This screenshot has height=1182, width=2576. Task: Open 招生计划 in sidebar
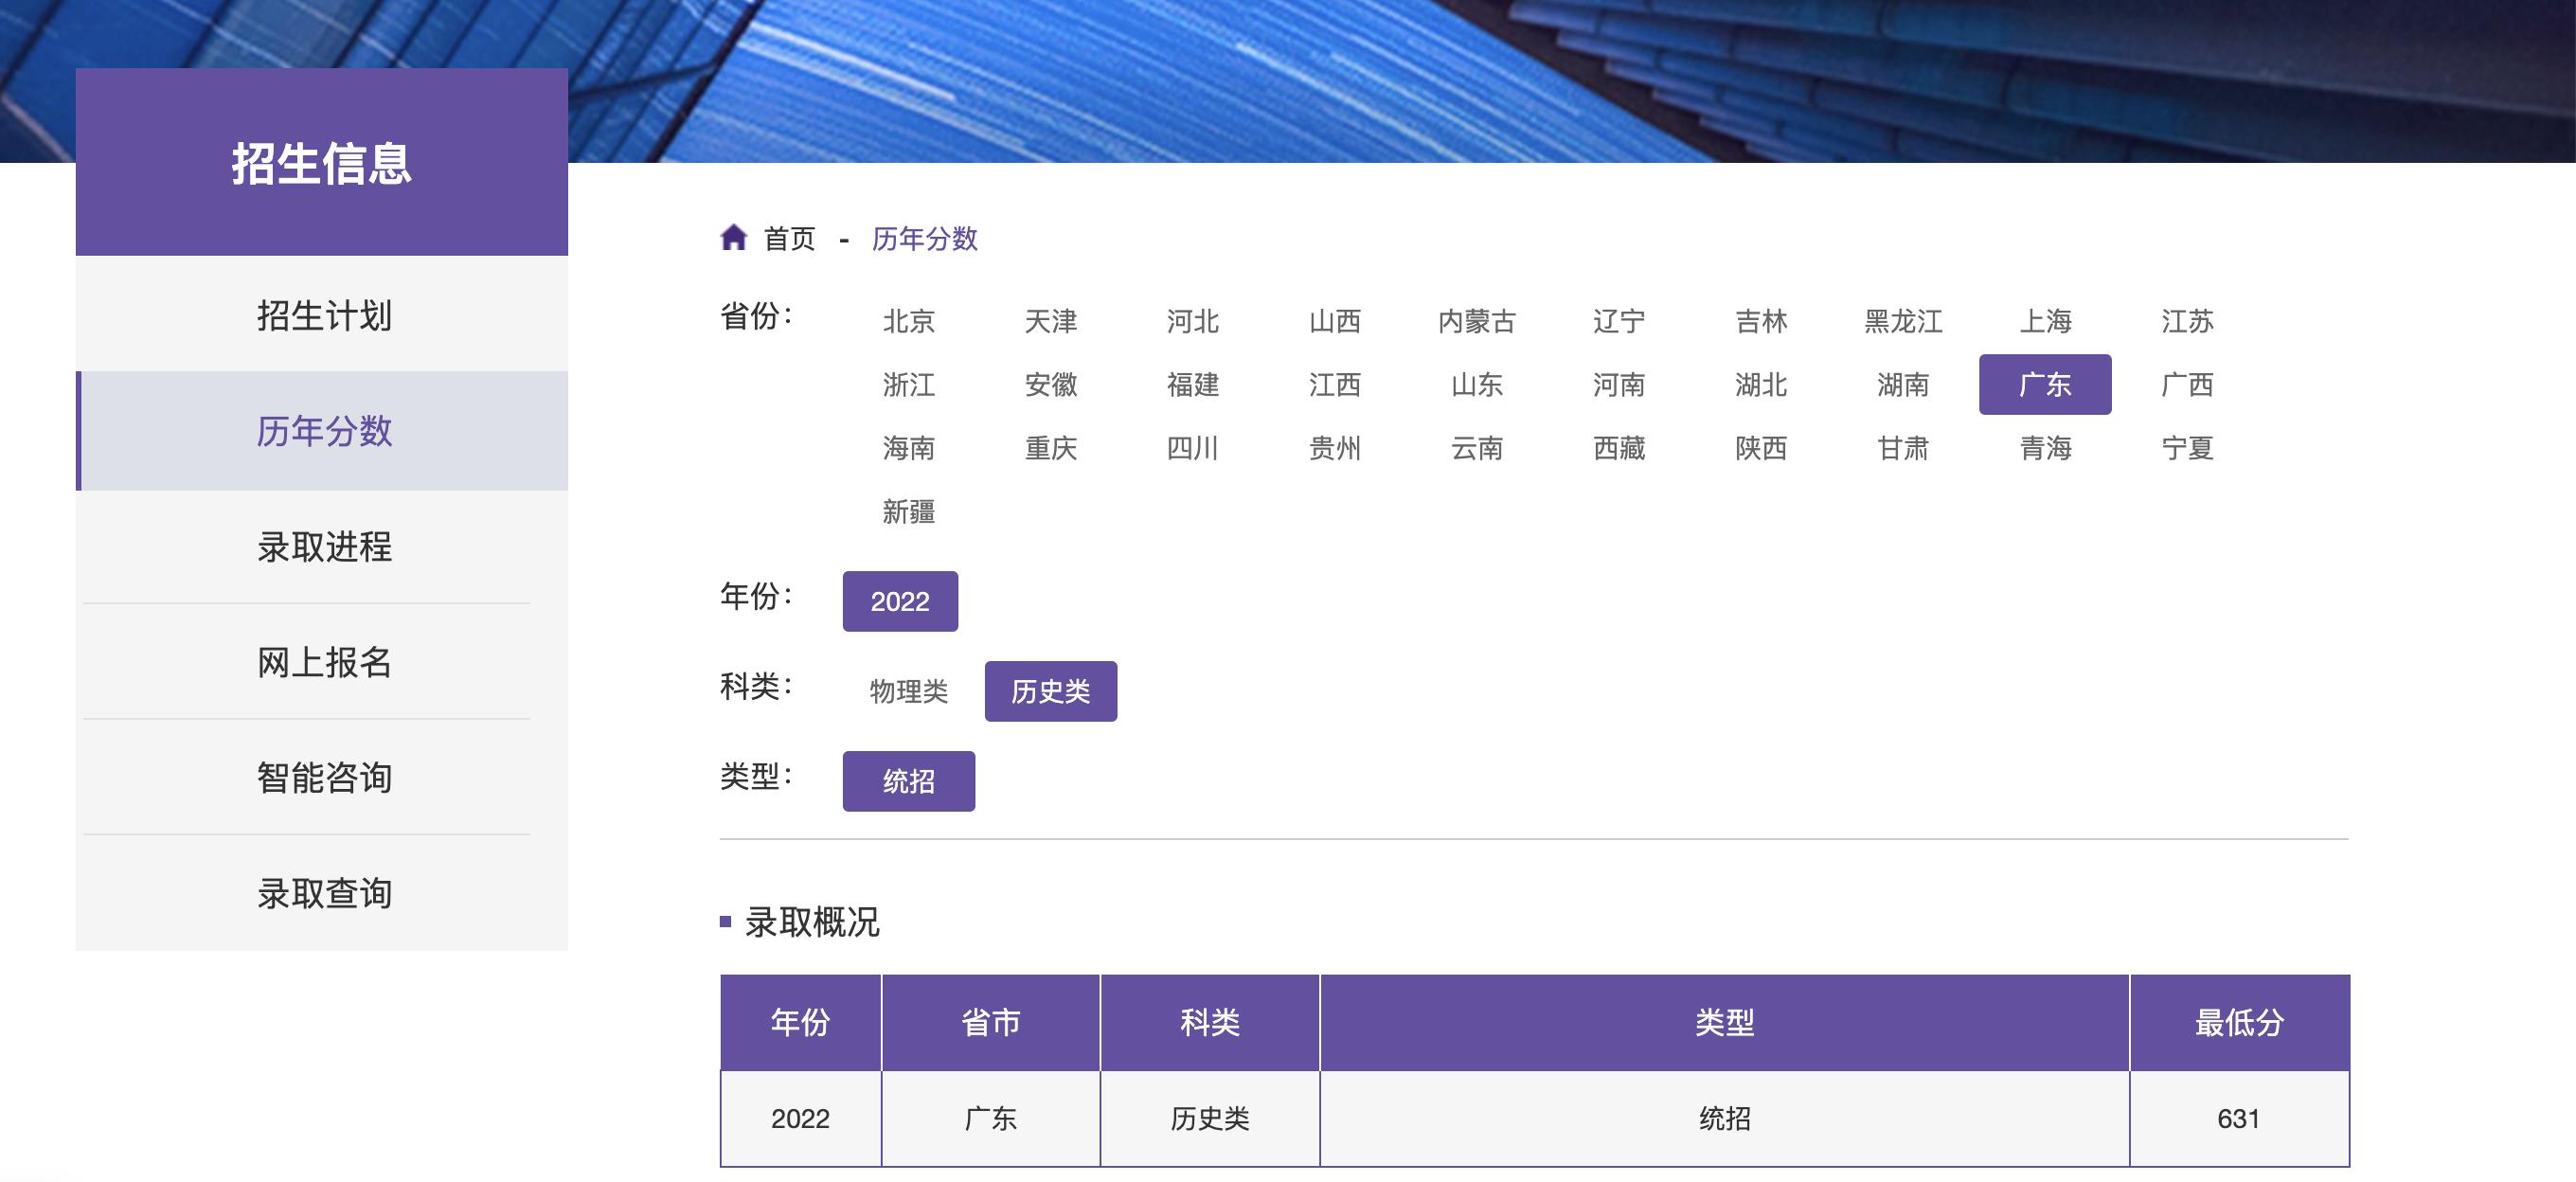[x=323, y=315]
